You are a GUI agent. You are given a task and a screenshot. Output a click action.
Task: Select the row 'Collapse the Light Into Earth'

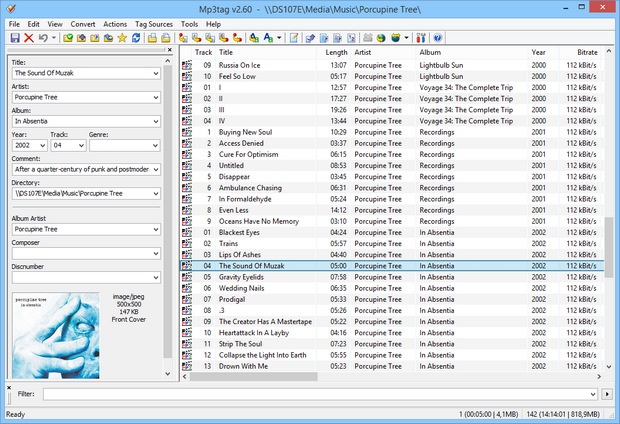point(392,355)
